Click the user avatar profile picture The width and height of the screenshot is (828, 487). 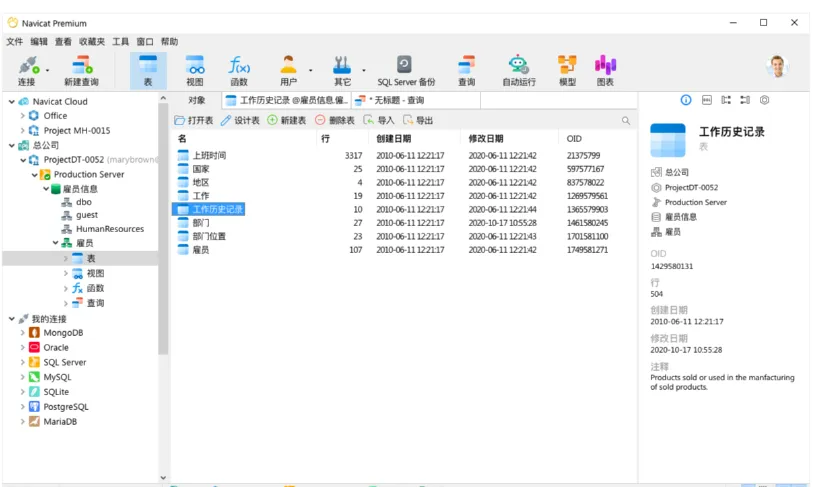coord(778,67)
